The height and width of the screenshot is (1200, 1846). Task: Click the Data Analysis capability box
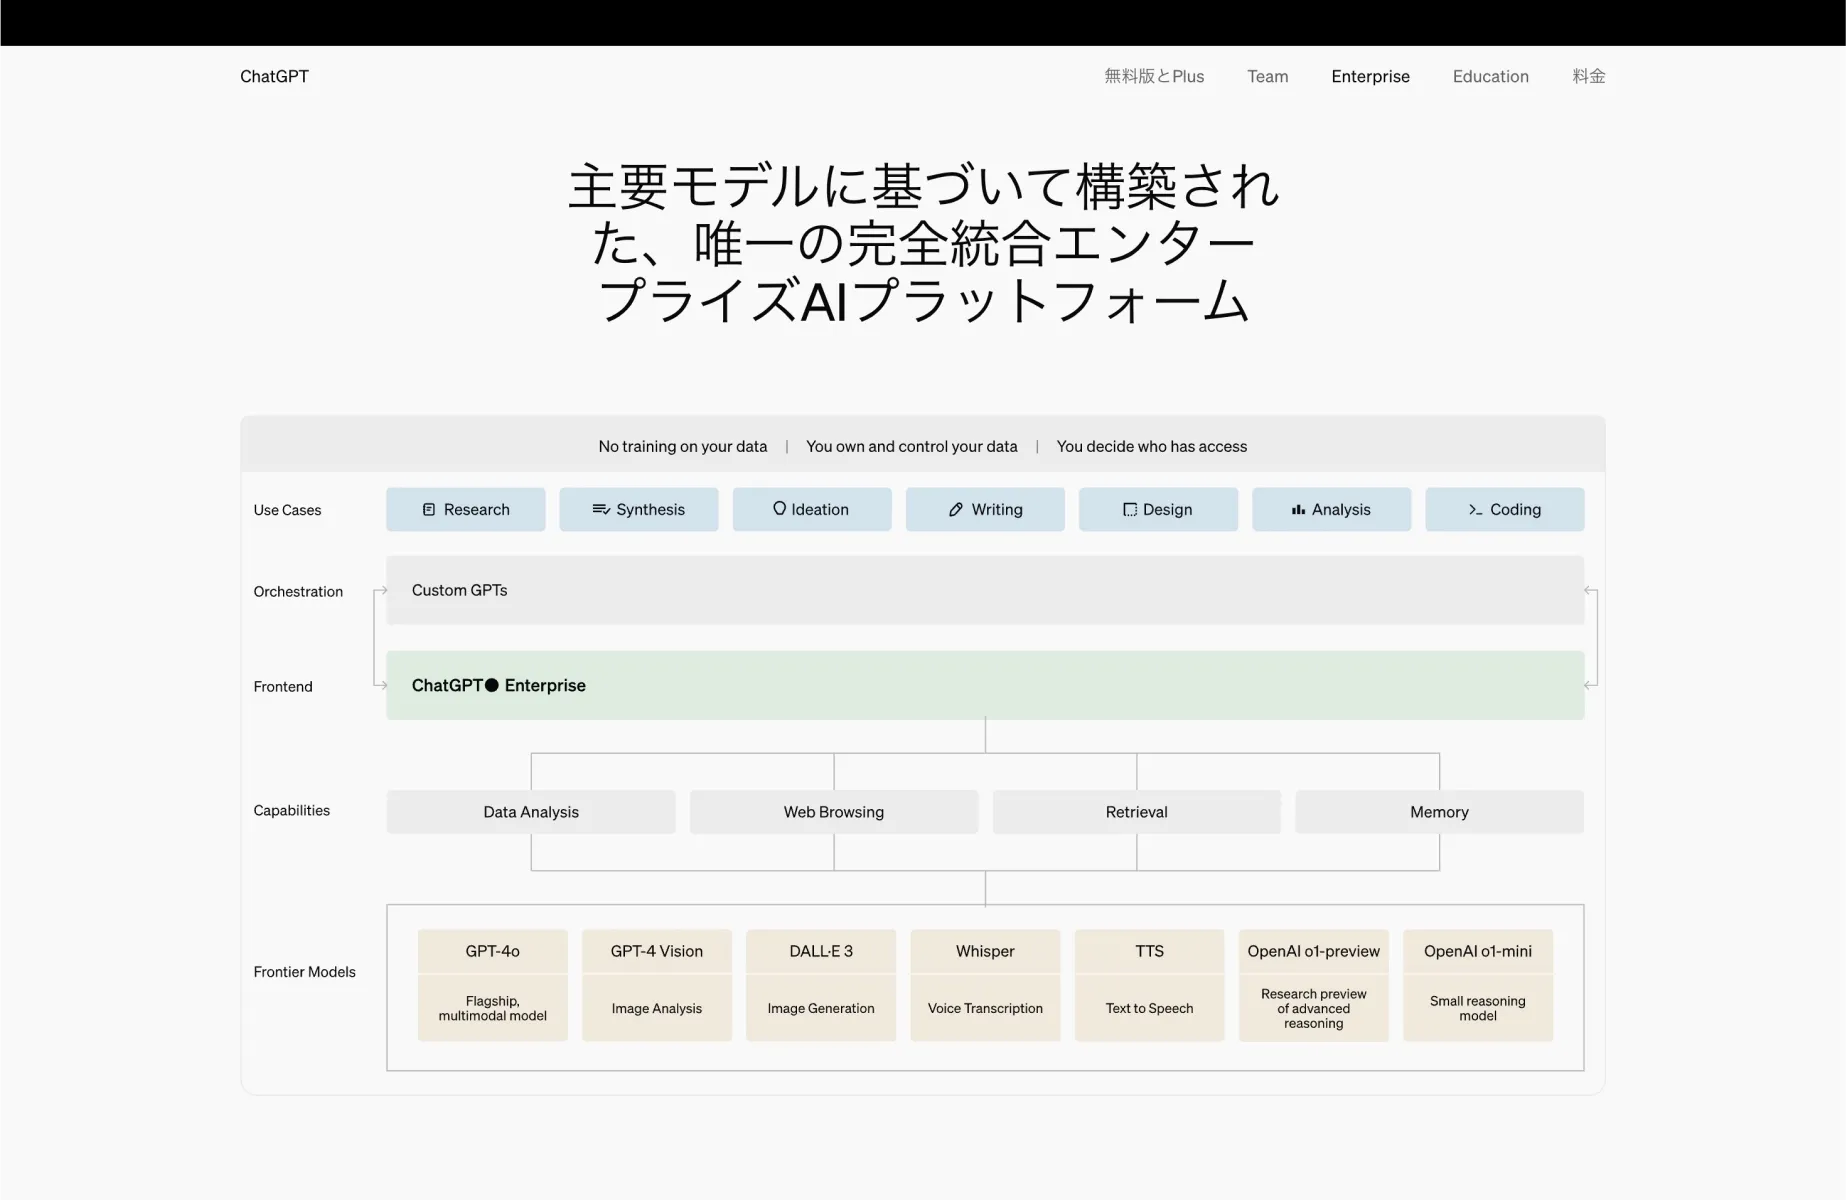pyautogui.click(x=531, y=812)
